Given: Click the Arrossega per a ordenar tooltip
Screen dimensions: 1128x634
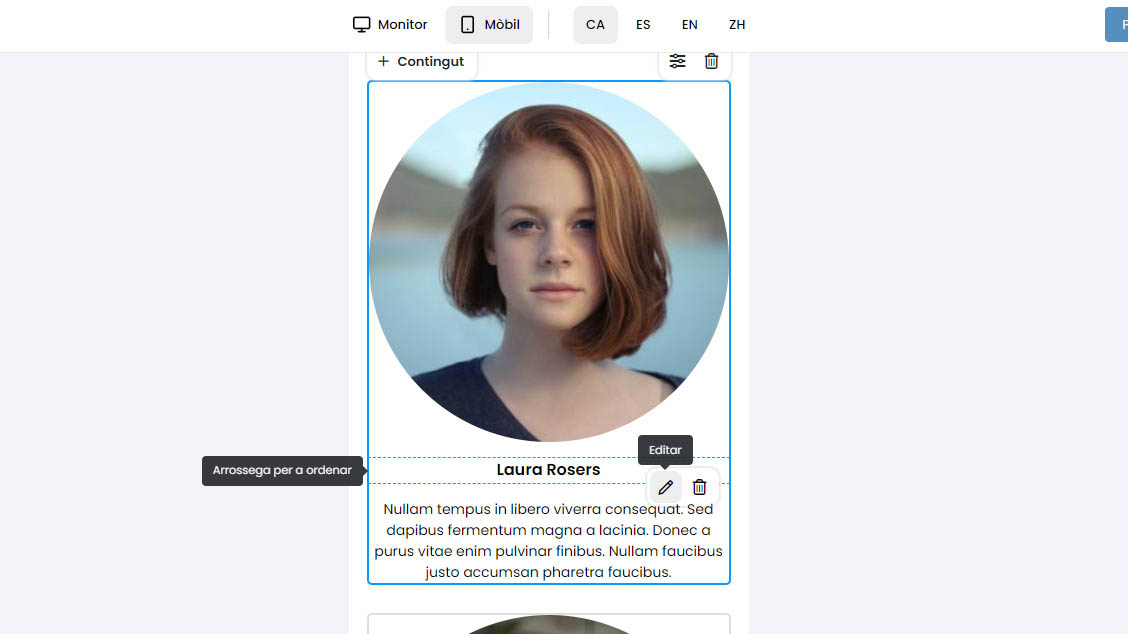Looking at the screenshot, I should click(282, 471).
